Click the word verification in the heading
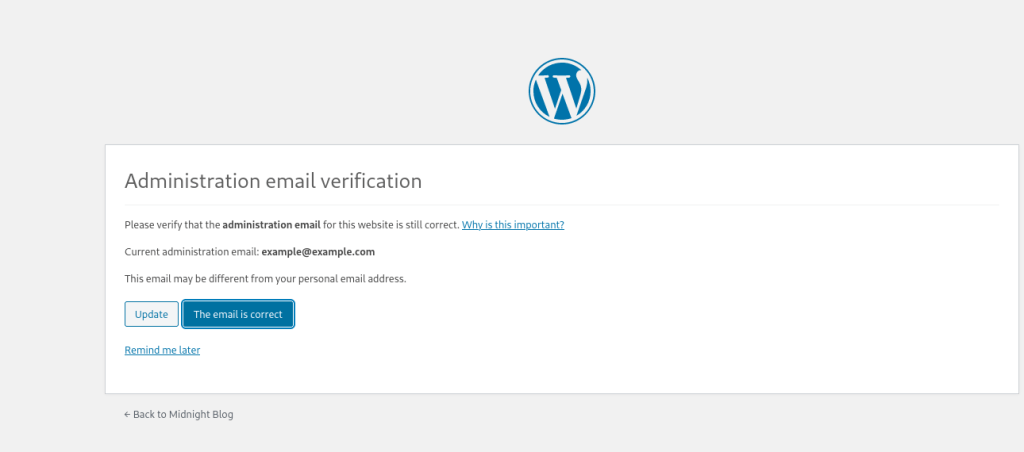Image resolution: width=1024 pixels, height=452 pixels. 370,181
